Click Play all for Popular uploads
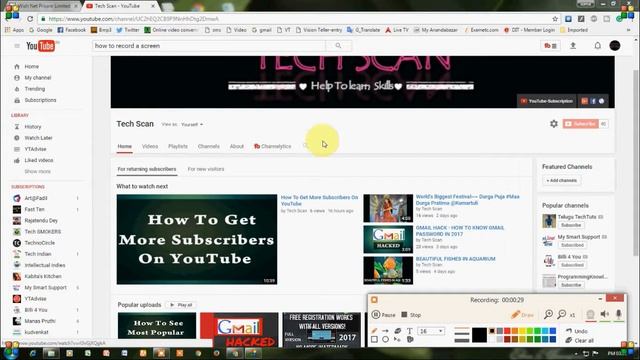This screenshot has height=360, width=640. 181,305
